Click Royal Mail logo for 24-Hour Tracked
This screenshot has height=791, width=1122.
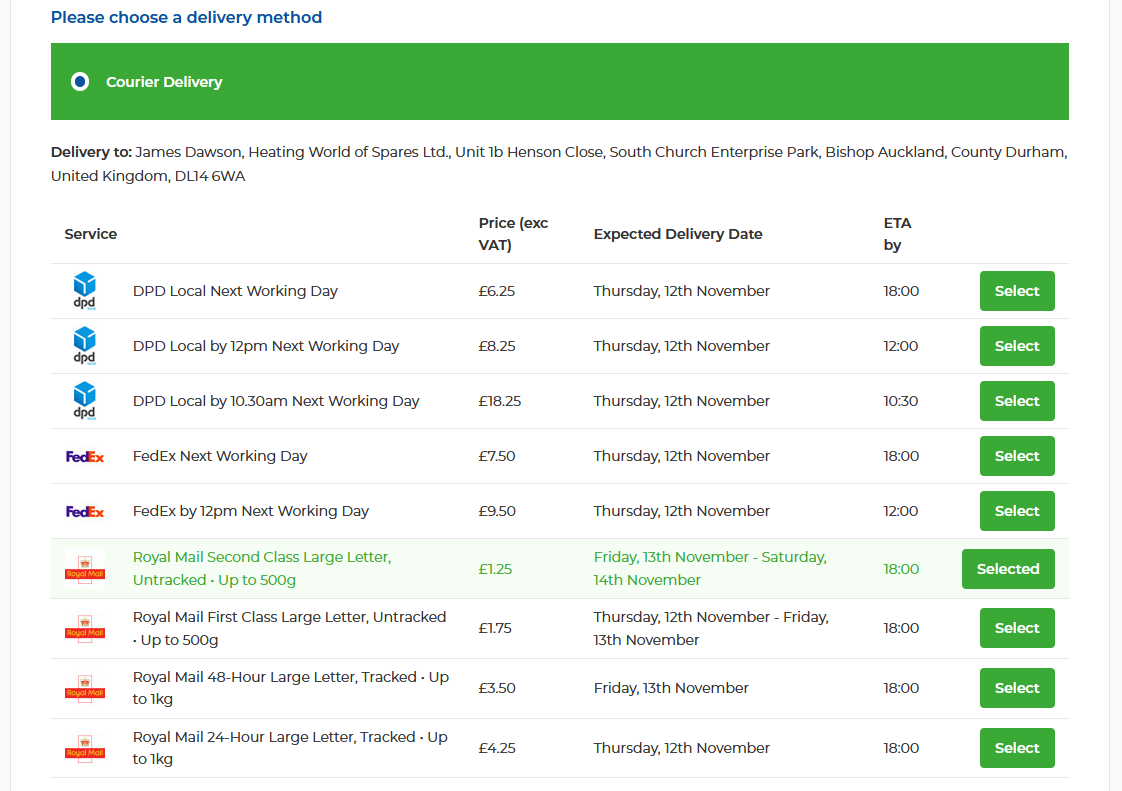click(84, 748)
